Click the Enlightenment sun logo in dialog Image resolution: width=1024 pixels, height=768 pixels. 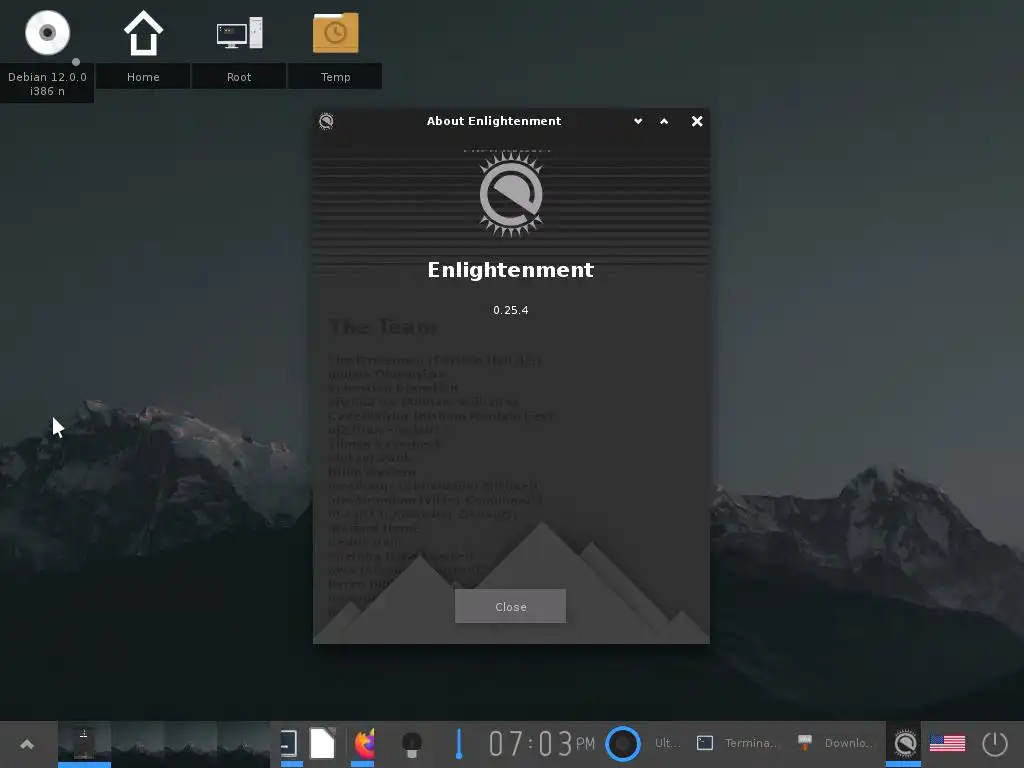tap(511, 194)
